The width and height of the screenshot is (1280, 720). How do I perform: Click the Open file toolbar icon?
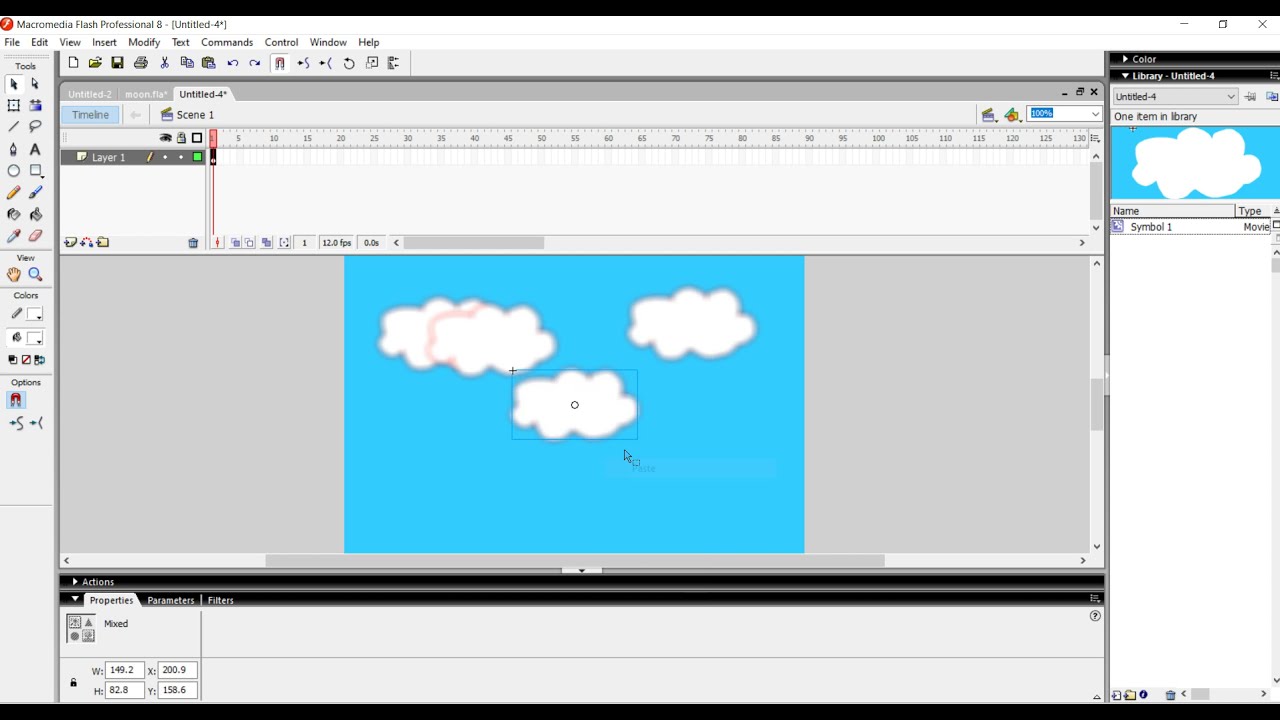pos(95,63)
